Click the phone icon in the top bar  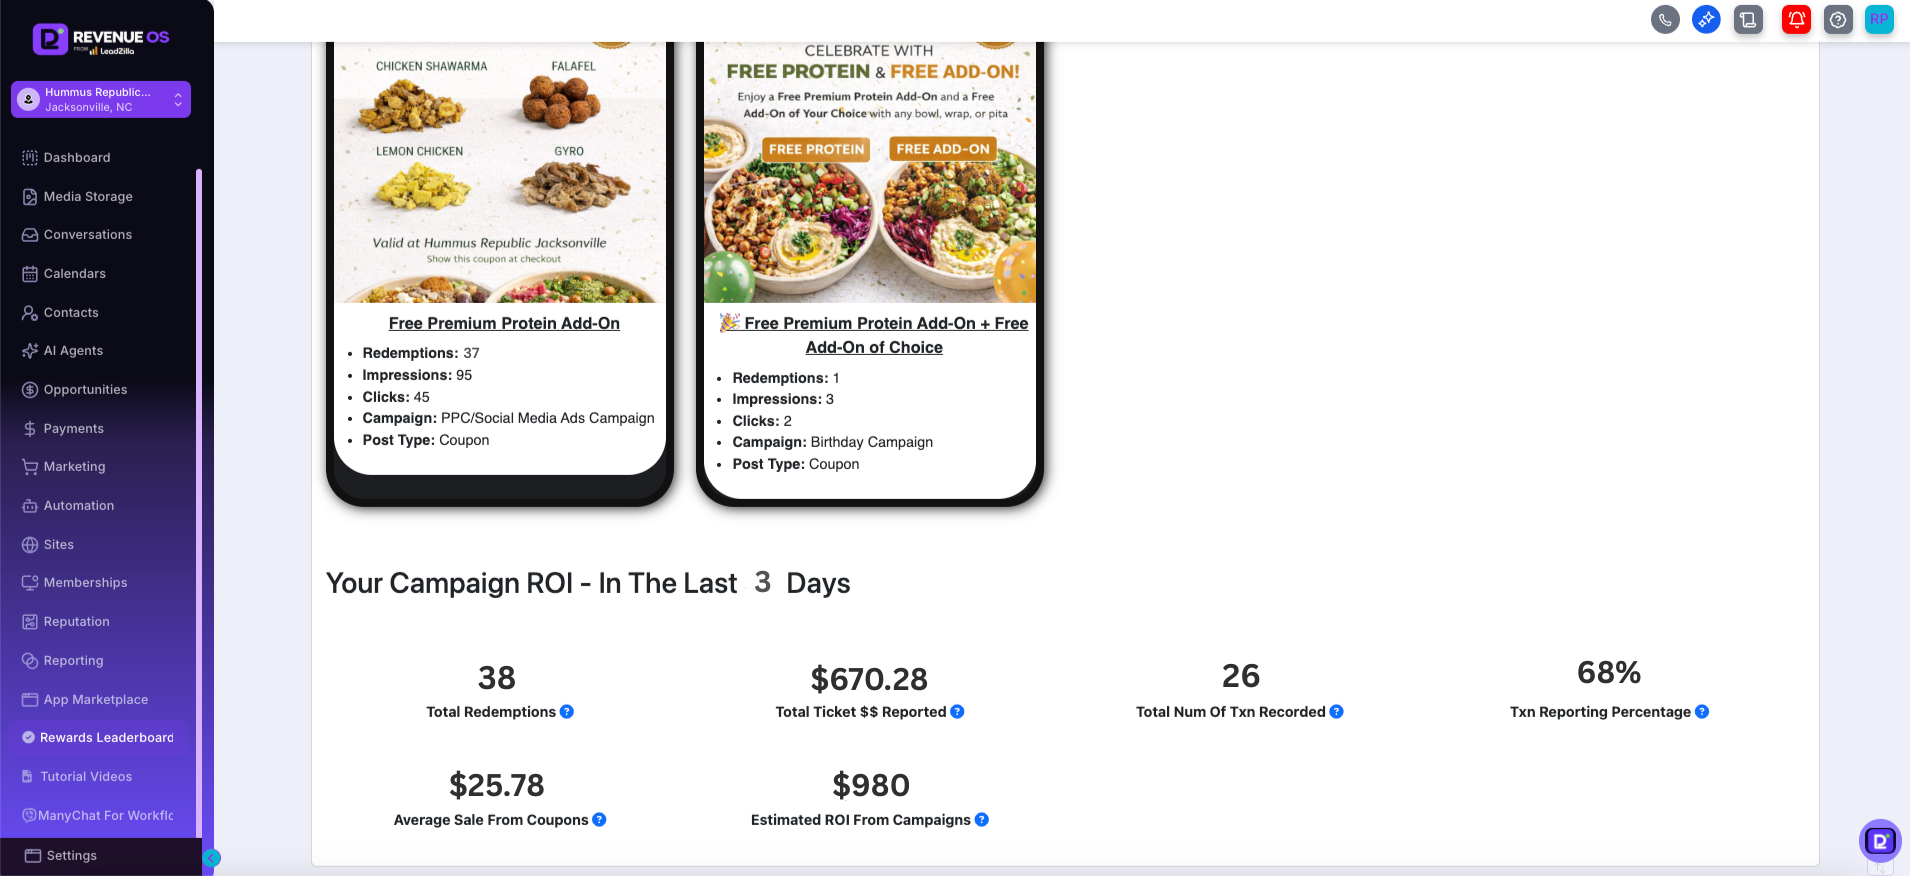(1665, 19)
